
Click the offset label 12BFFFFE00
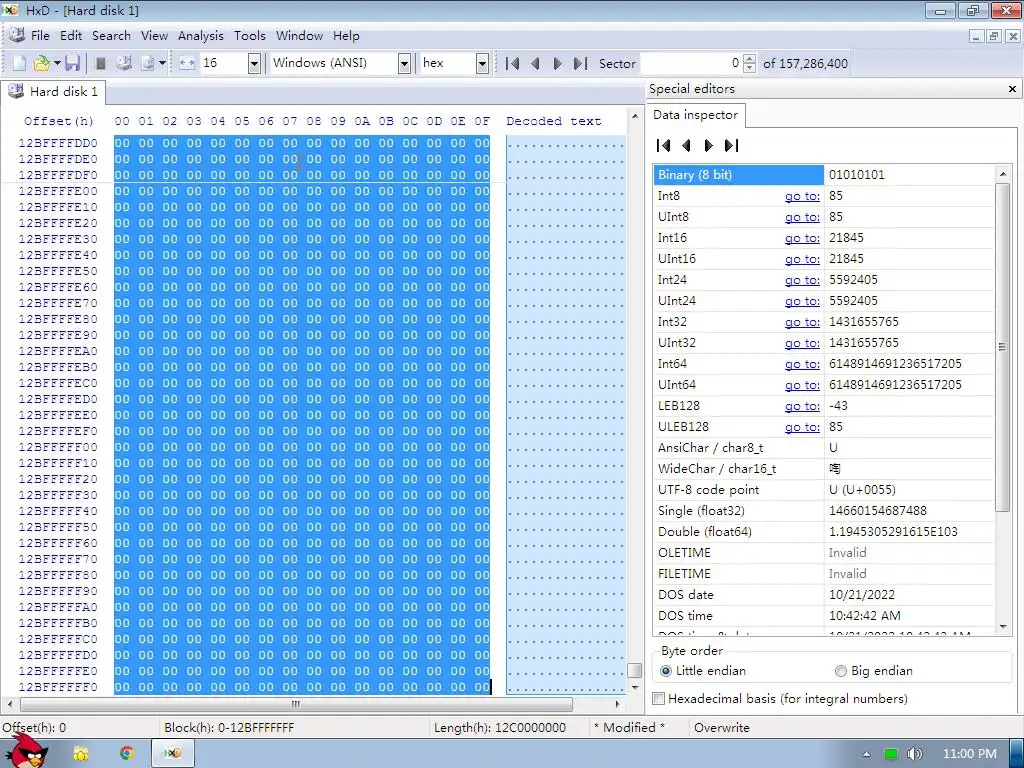[x=57, y=191]
